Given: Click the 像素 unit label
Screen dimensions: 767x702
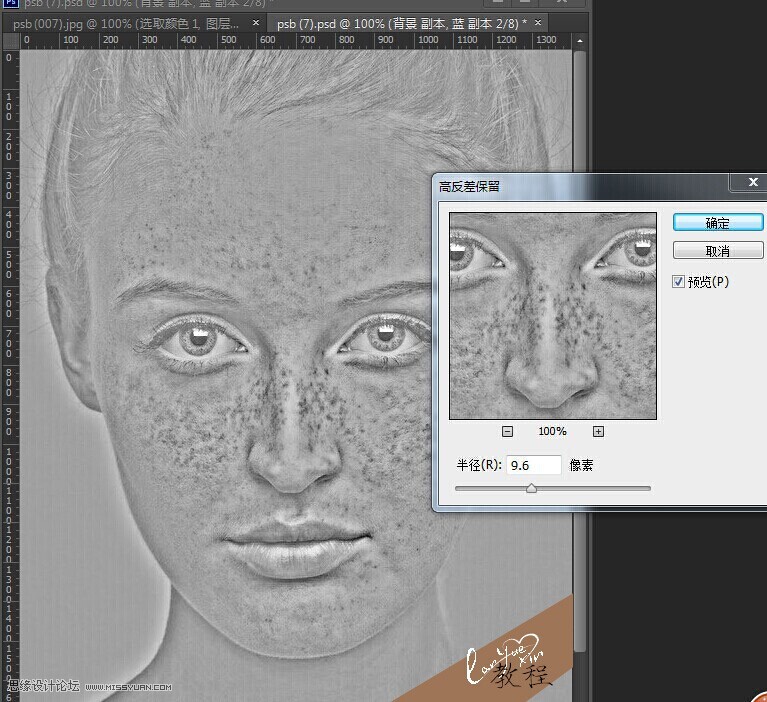Looking at the screenshot, I should pos(581,465).
